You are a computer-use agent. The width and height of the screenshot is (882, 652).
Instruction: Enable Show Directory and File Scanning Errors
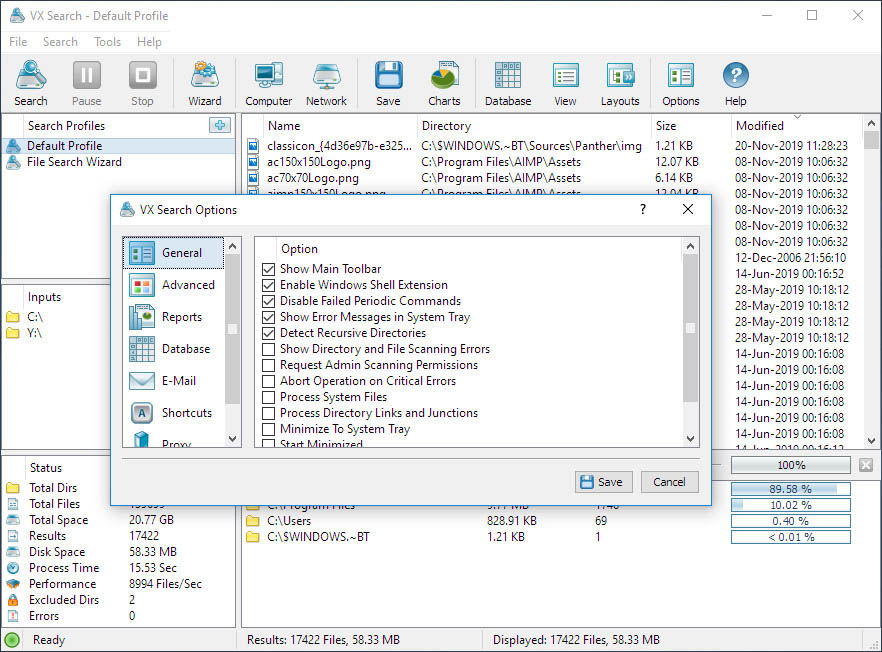click(x=268, y=349)
